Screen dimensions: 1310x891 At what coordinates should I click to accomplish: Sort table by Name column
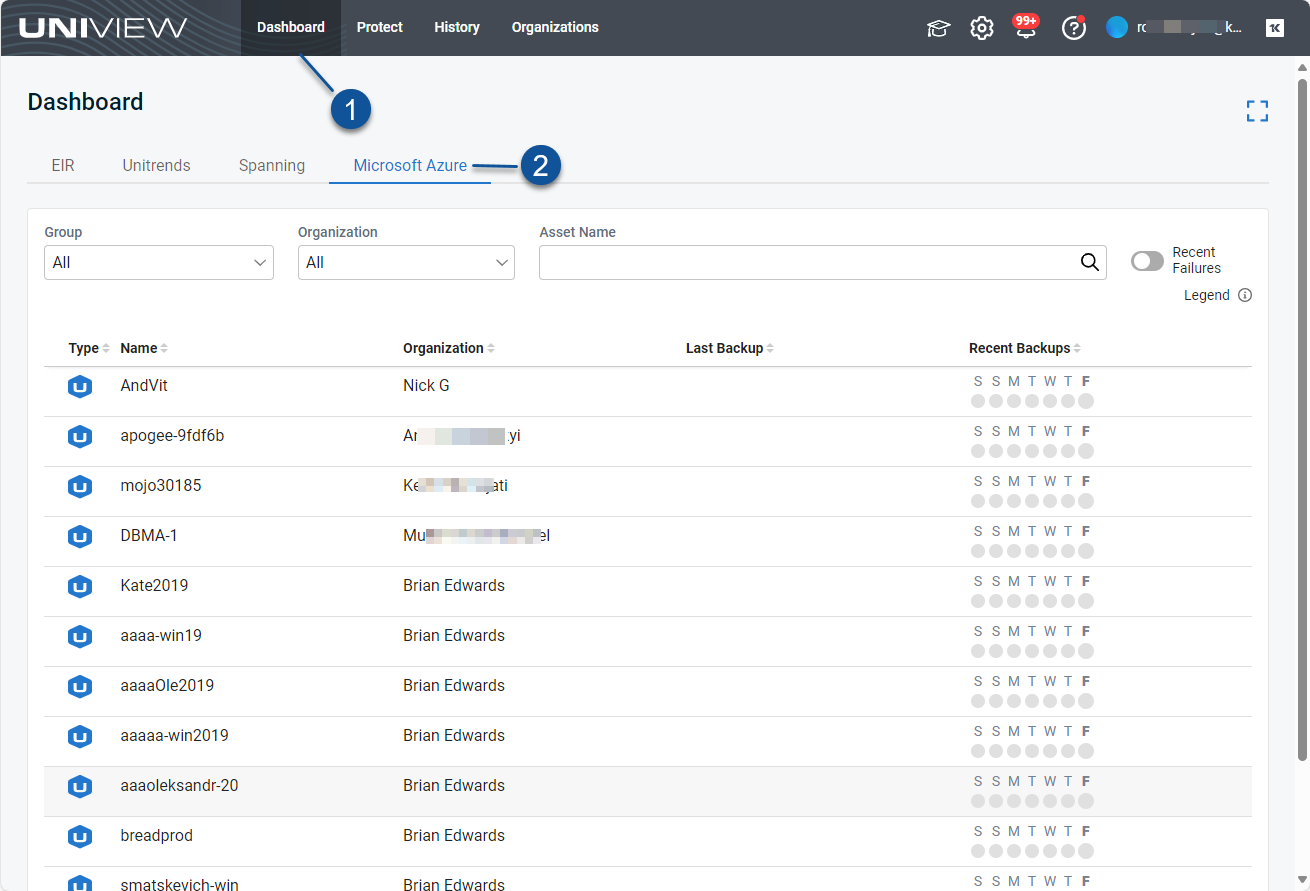tap(144, 348)
